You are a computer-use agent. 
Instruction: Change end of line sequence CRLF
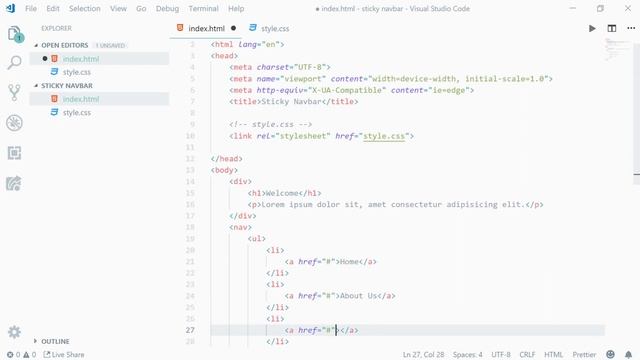pos(527,355)
